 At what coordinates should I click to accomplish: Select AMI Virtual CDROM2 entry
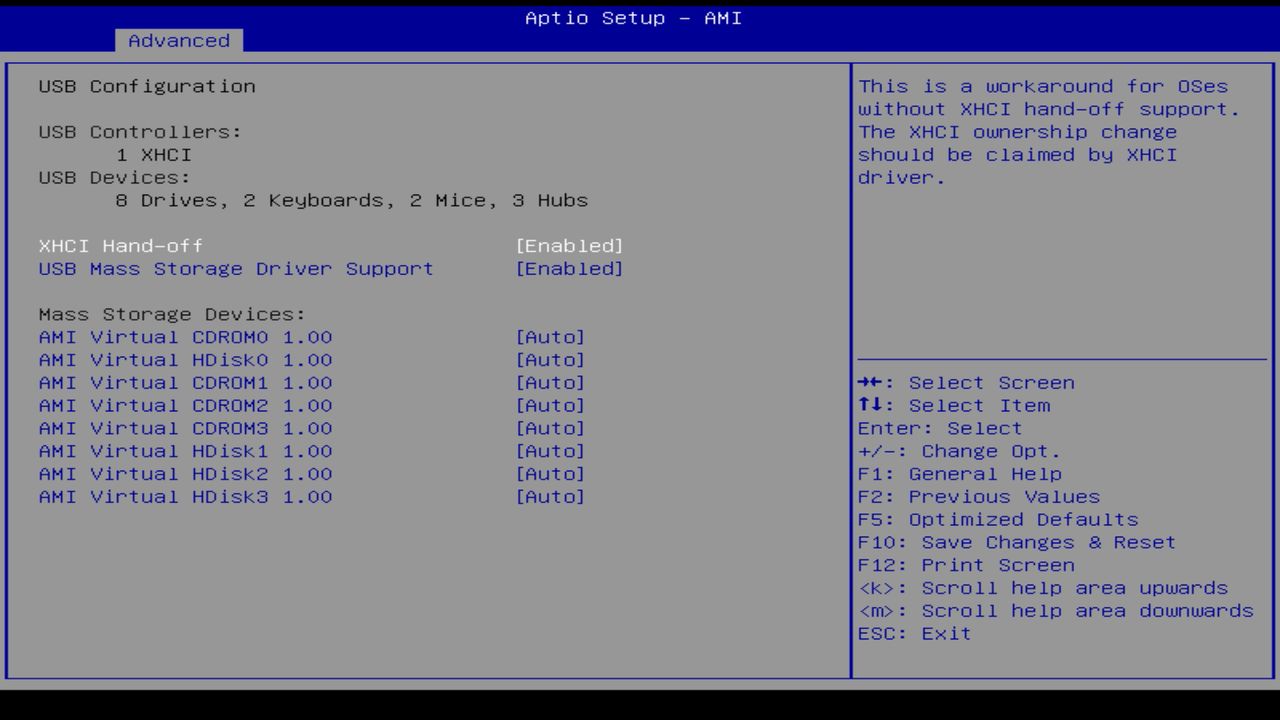[185, 405]
